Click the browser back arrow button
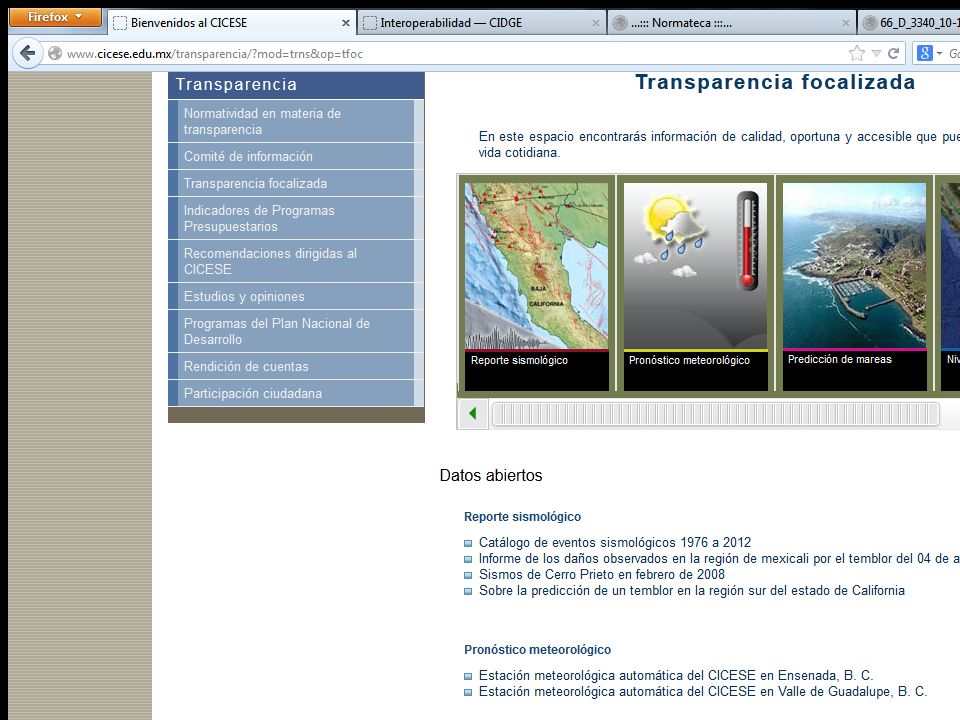Screen dimensions: 960x720 coord(28,53)
